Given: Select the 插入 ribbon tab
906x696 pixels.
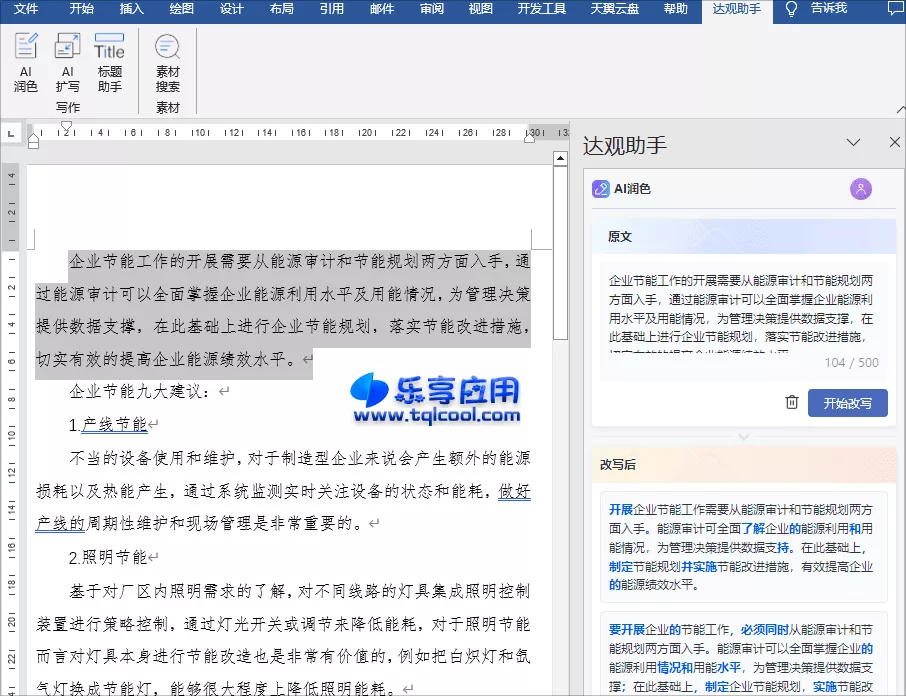Looking at the screenshot, I should pyautogui.click(x=132, y=11).
